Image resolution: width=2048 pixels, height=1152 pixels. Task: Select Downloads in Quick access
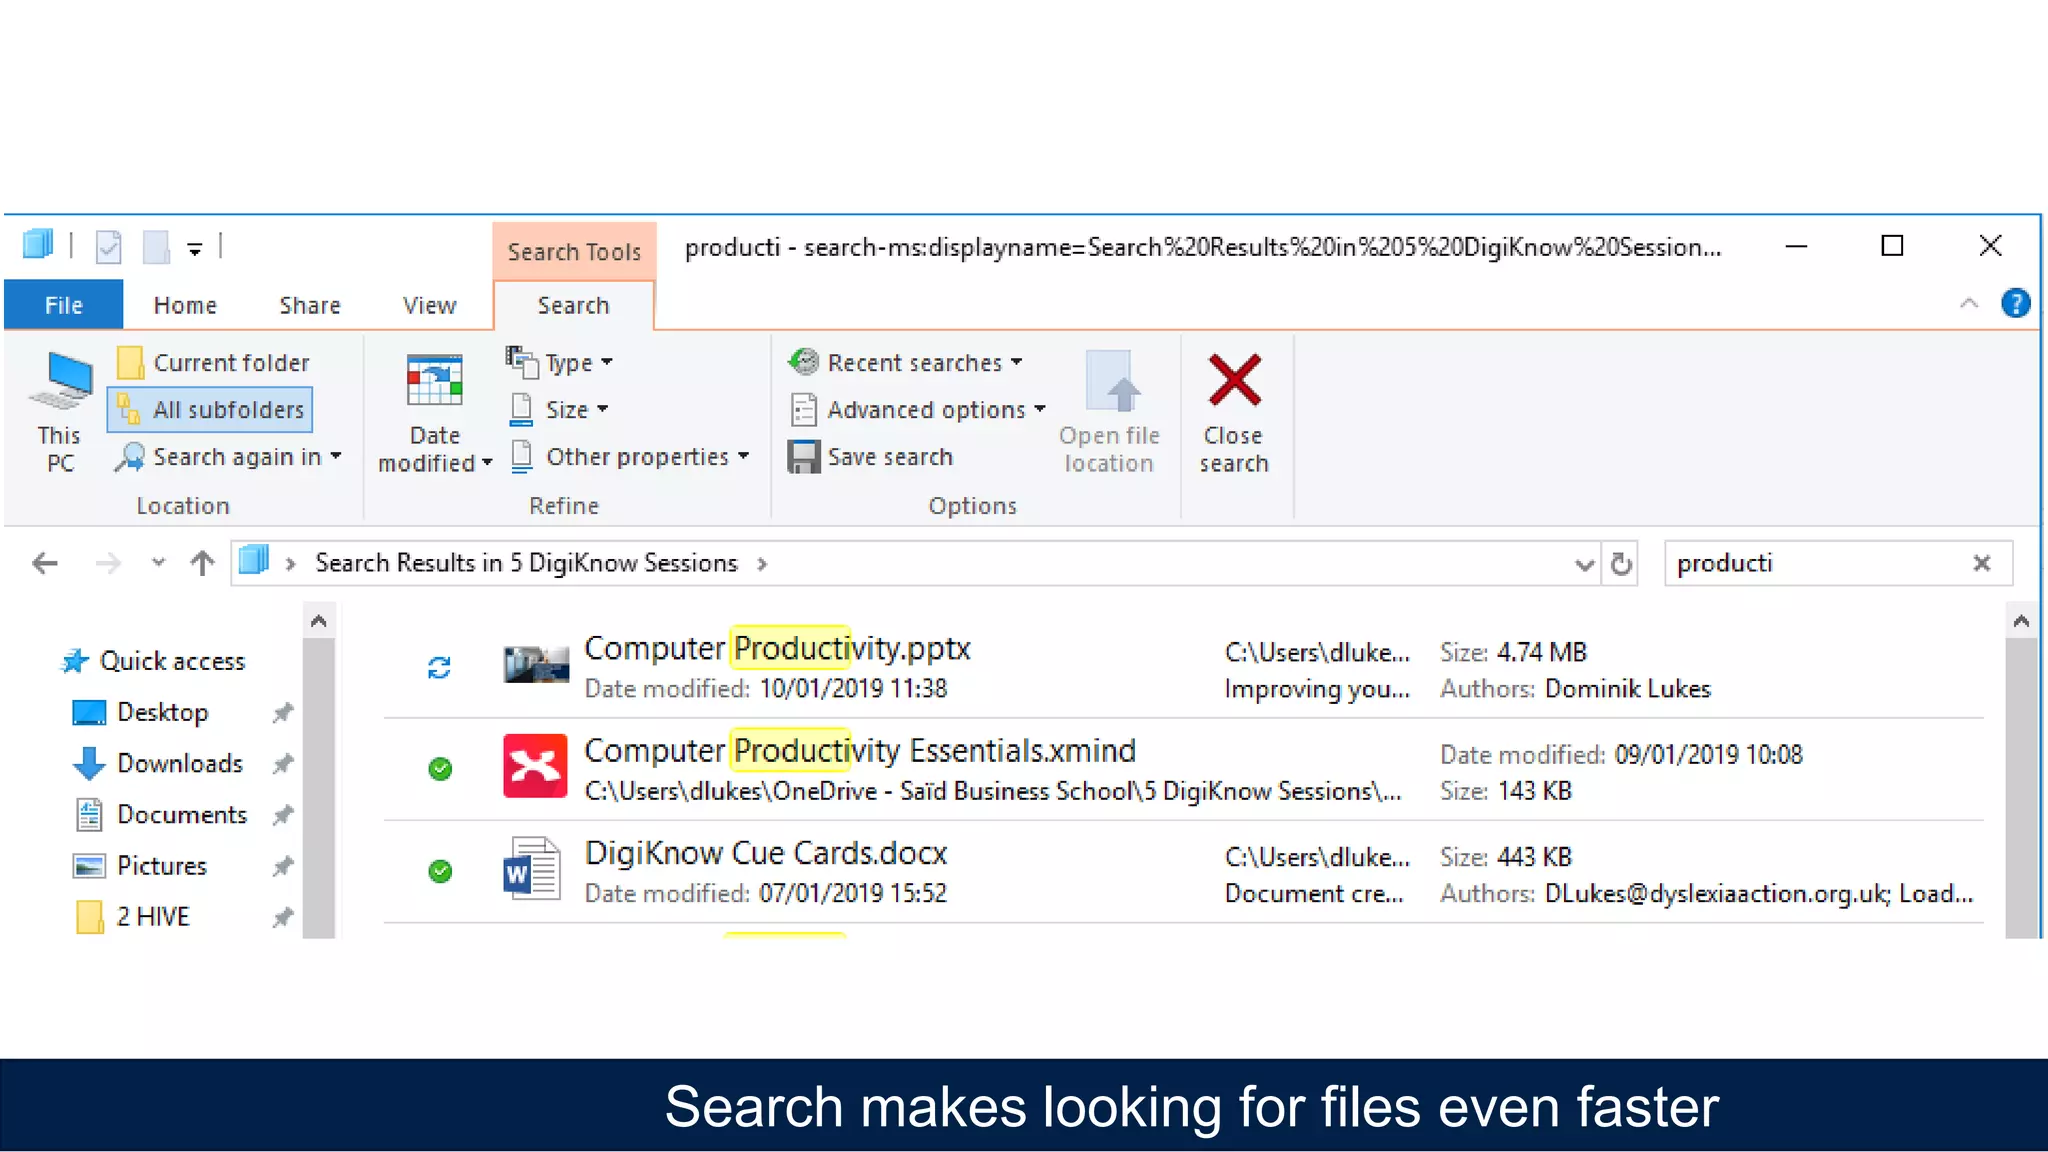pyautogui.click(x=179, y=764)
